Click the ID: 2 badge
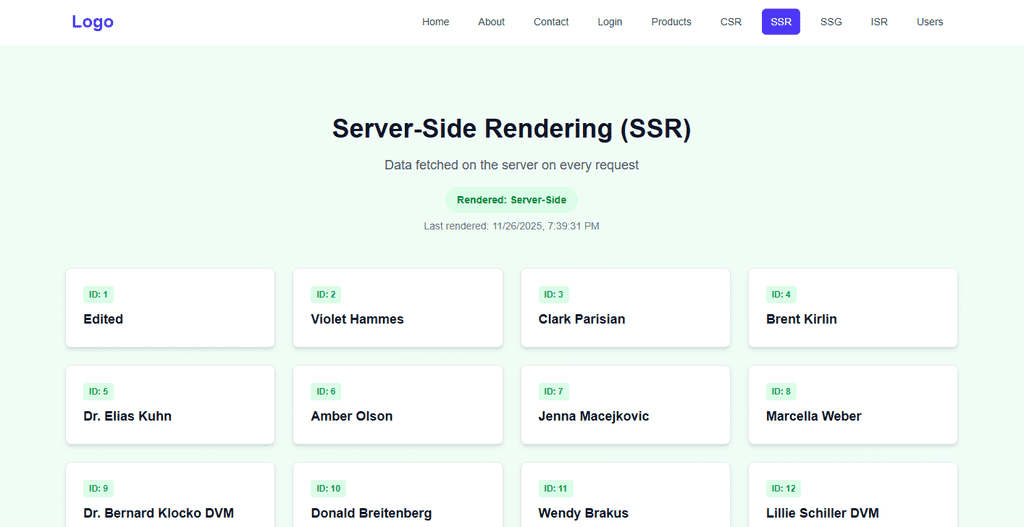The height and width of the screenshot is (527, 1024). coord(326,295)
